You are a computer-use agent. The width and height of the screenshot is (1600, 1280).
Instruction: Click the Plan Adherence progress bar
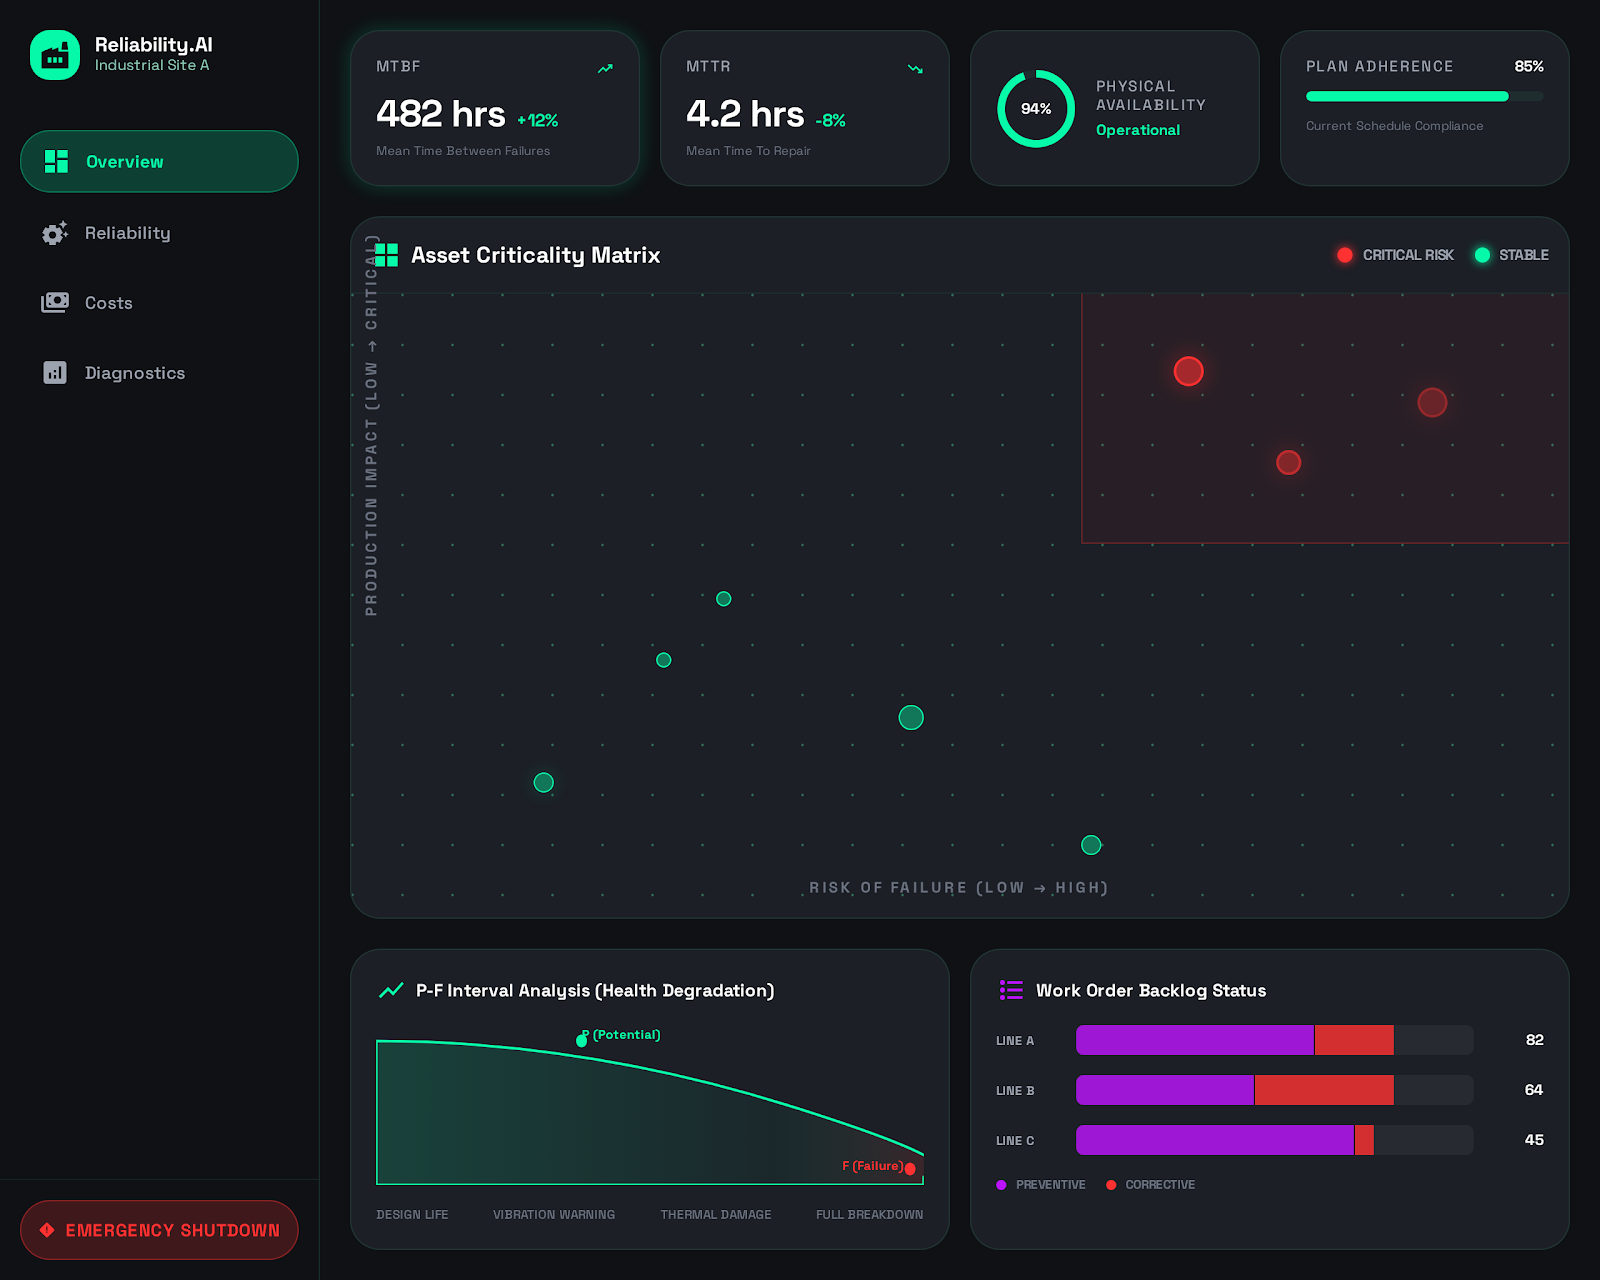(x=1425, y=97)
